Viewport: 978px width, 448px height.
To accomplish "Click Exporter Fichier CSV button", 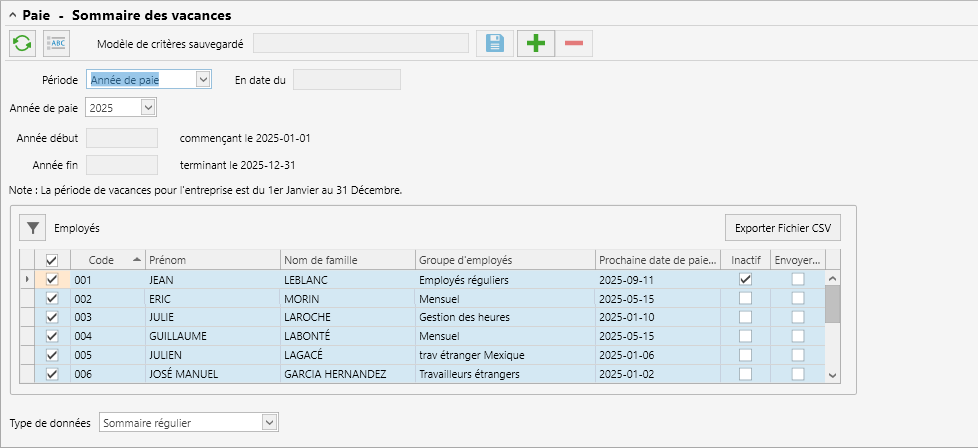I will [x=783, y=228].
